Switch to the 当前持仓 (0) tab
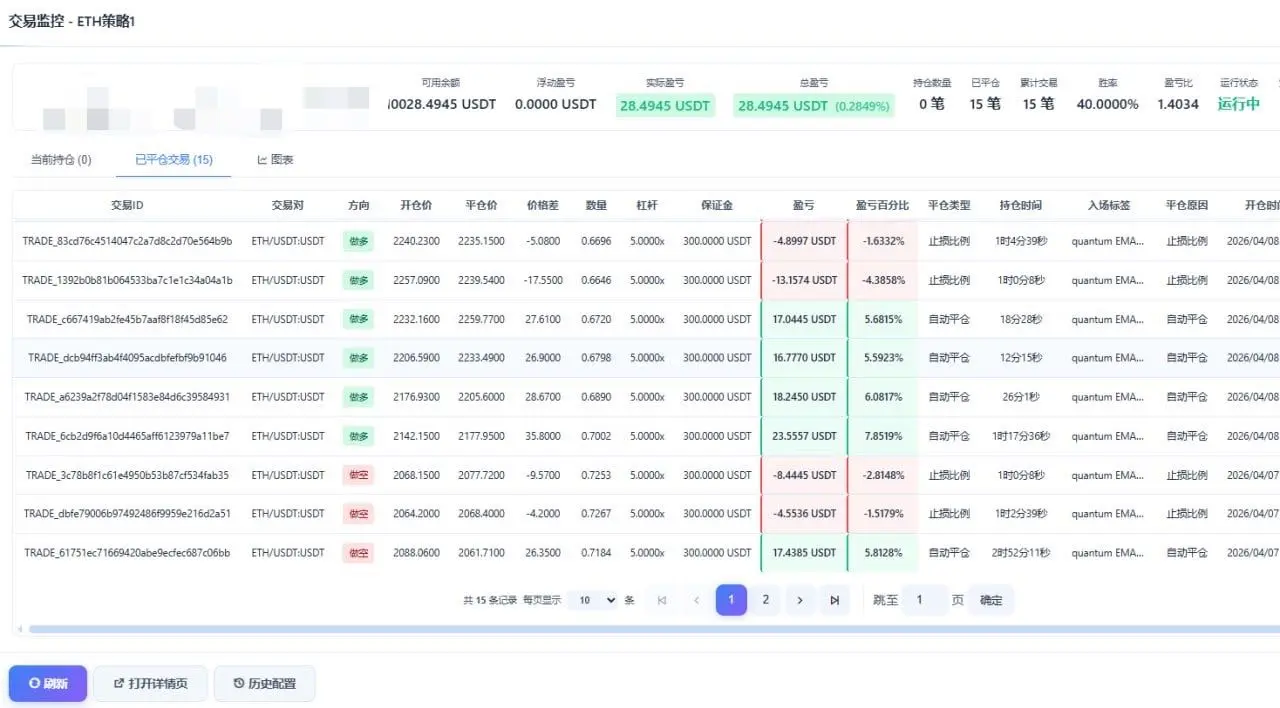 click(x=61, y=159)
